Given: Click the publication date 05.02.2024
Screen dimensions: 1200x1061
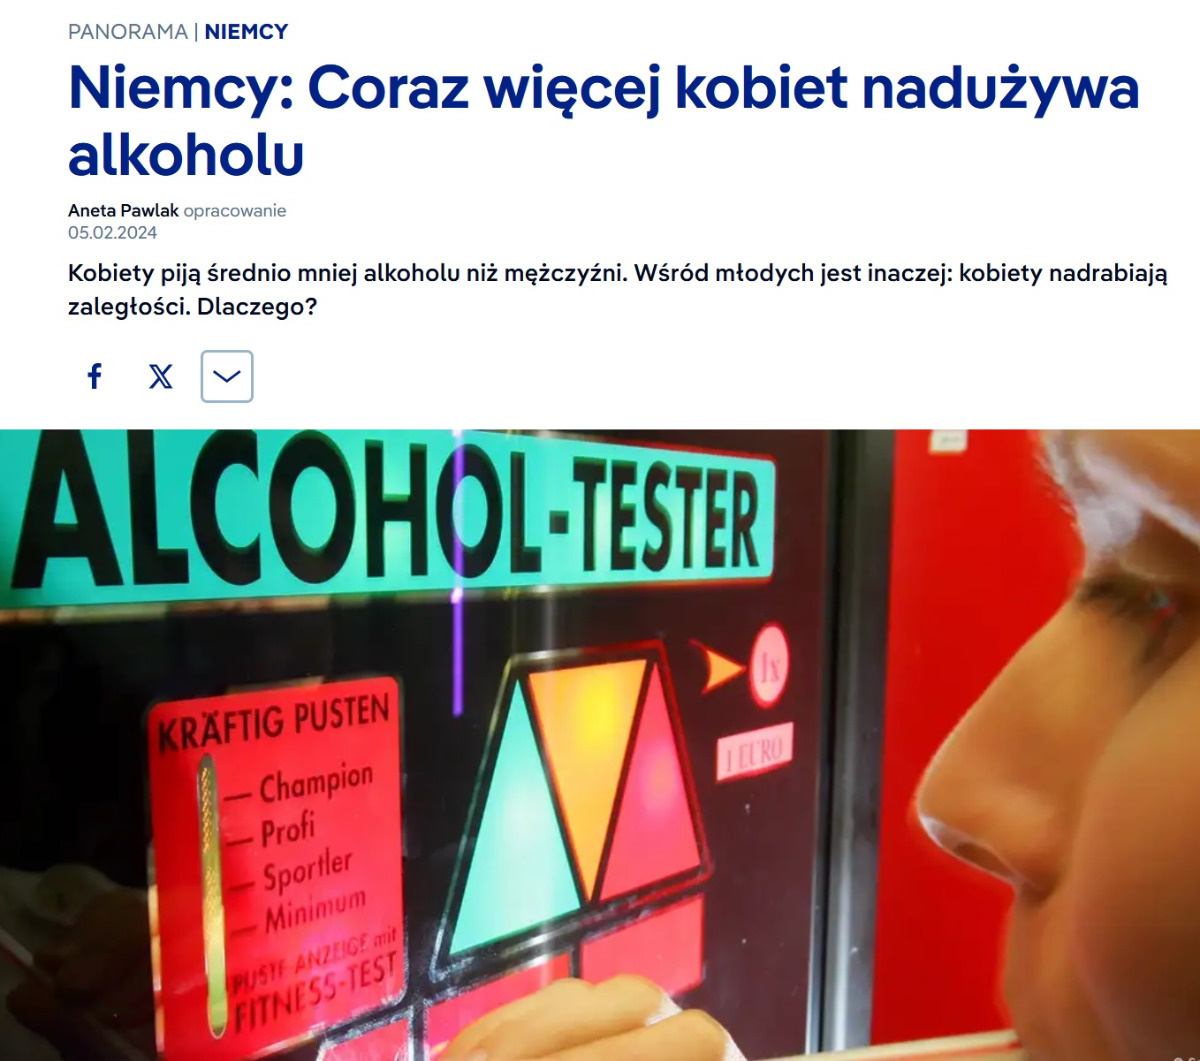Looking at the screenshot, I should [x=112, y=233].
